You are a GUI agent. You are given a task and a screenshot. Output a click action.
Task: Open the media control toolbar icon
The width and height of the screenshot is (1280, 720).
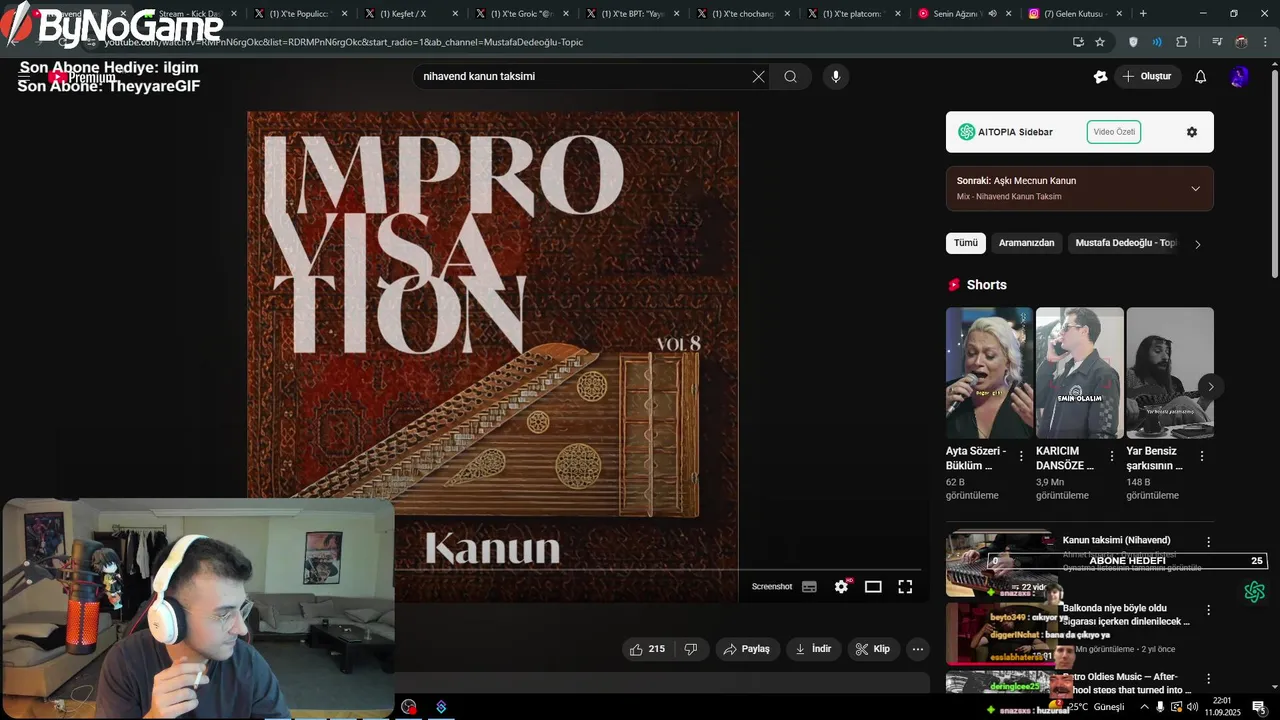[1216, 42]
